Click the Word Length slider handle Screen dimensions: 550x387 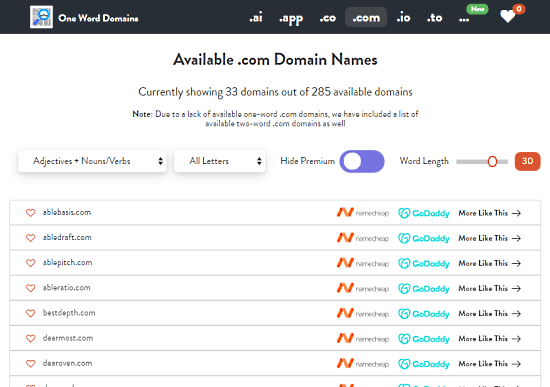point(492,161)
